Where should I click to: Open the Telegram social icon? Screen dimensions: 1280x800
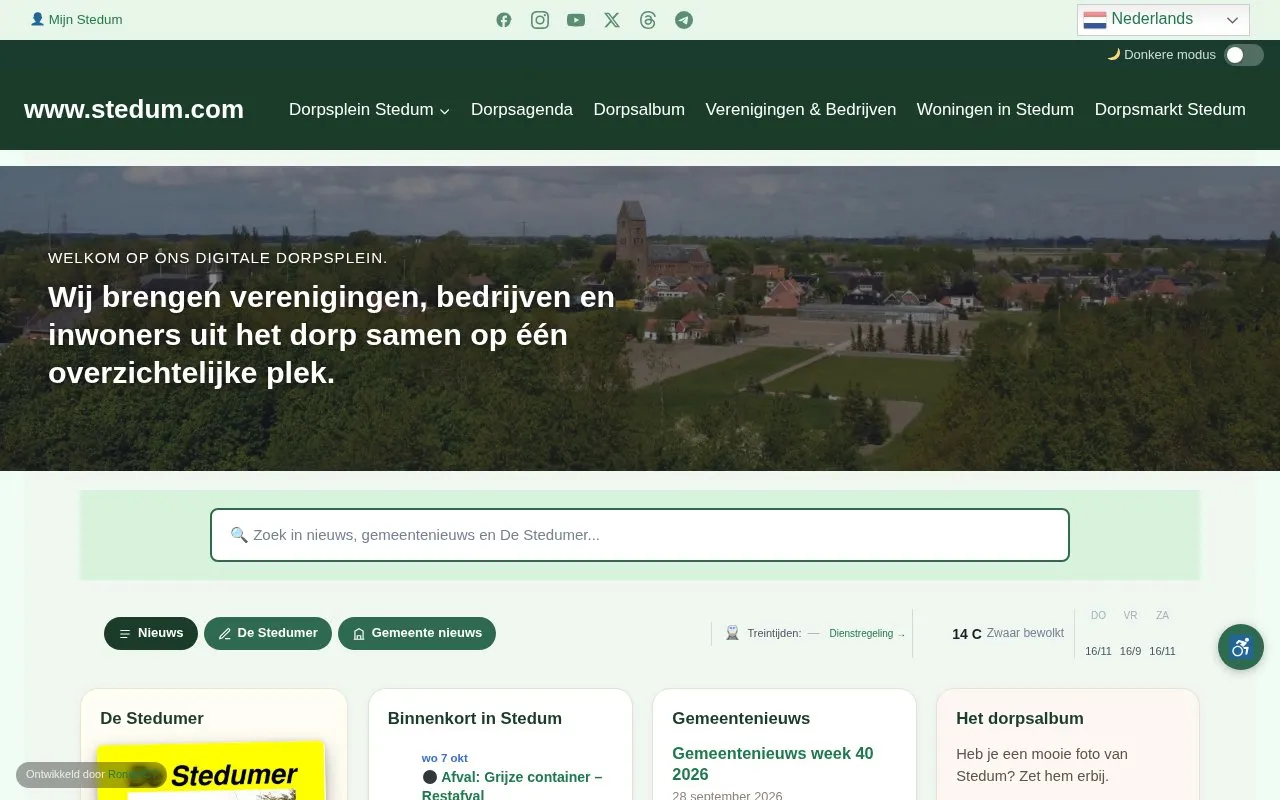click(684, 20)
